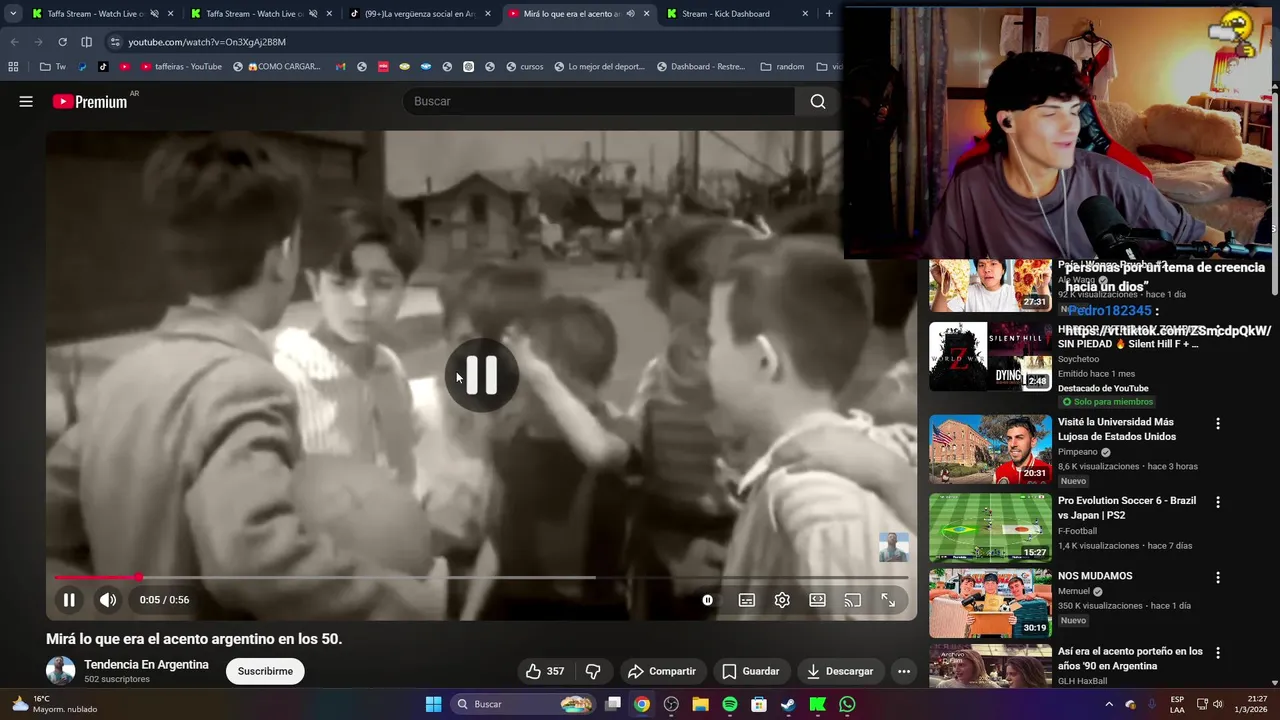1280x720 pixels.
Task: Dislike the video with thumbs down
Action: click(x=593, y=671)
